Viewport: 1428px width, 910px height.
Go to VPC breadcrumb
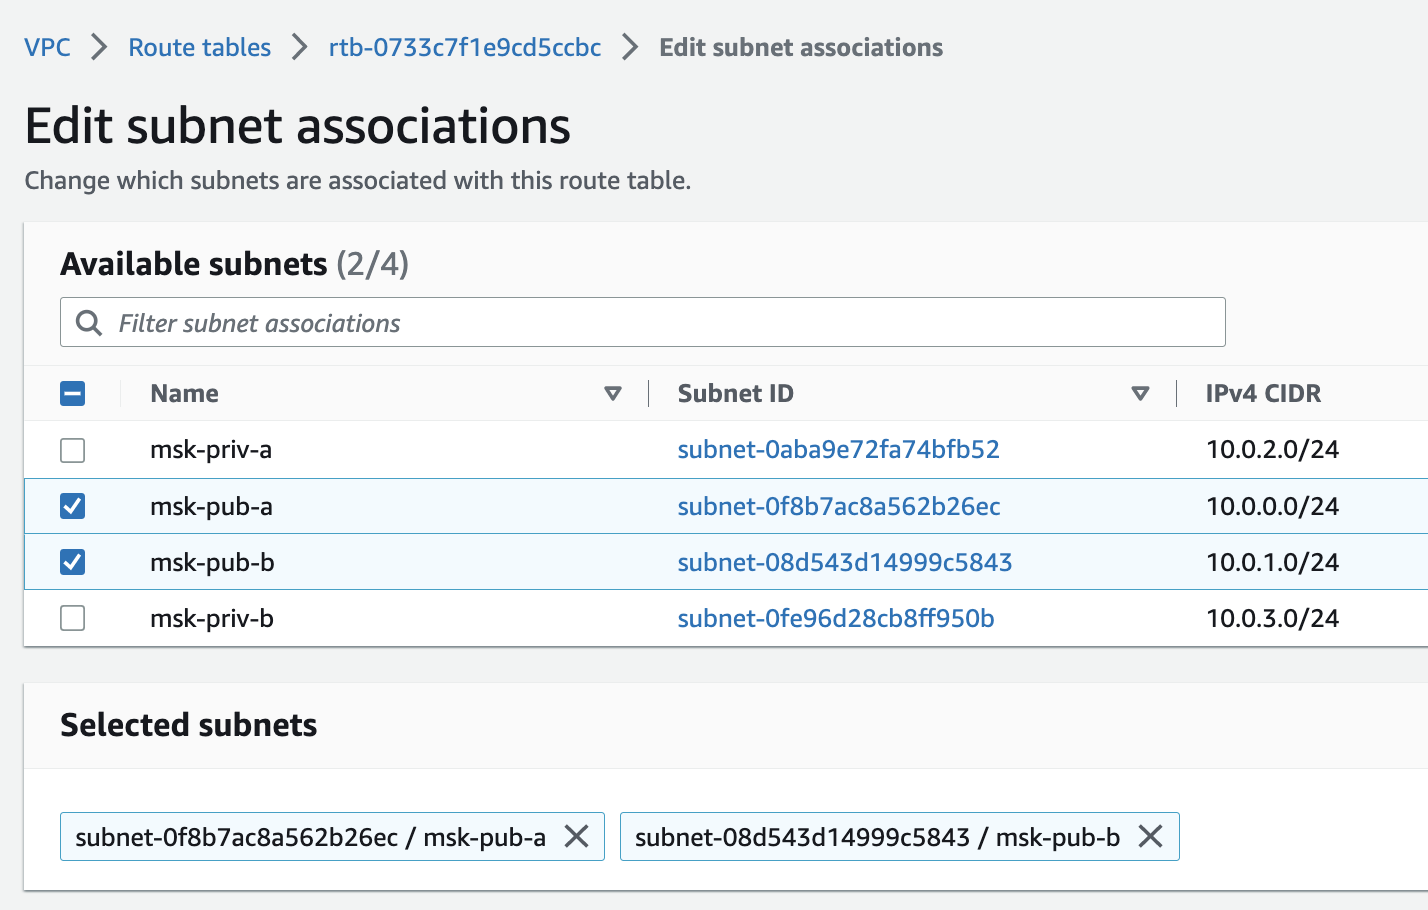click(x=47, y=47)
